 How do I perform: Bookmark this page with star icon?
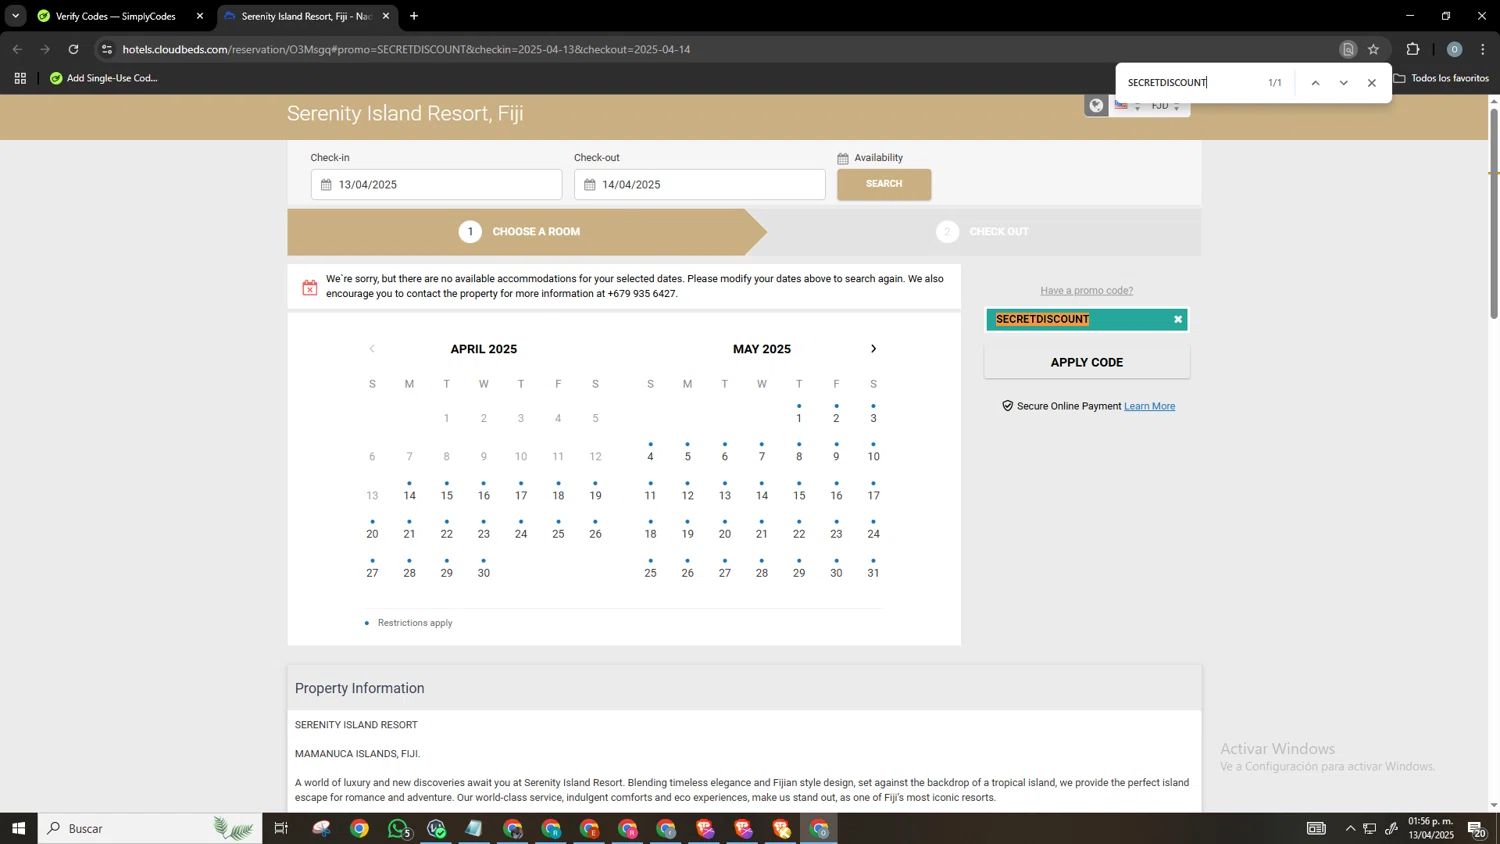tap(1374, 49)
